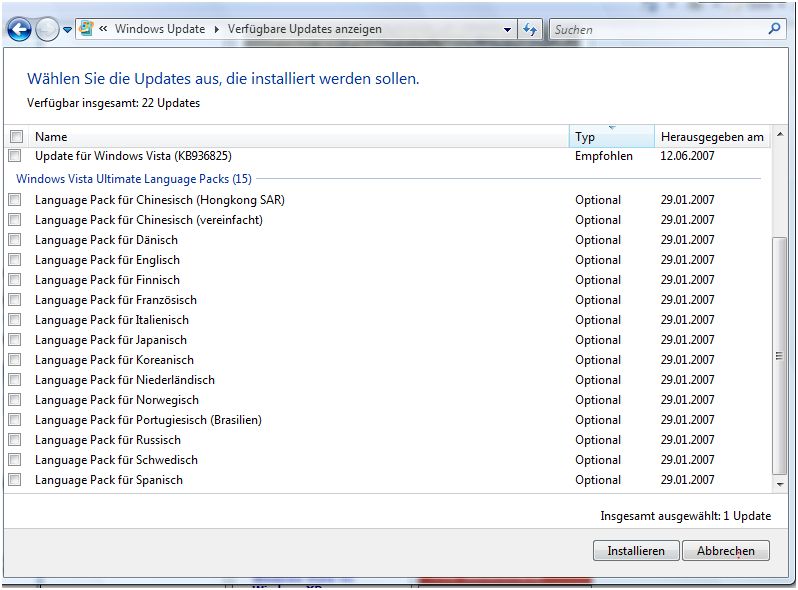Click the Windows Update breadcrumb
Image resolution: width=798 pixels, height=590 pixels.
160,29
